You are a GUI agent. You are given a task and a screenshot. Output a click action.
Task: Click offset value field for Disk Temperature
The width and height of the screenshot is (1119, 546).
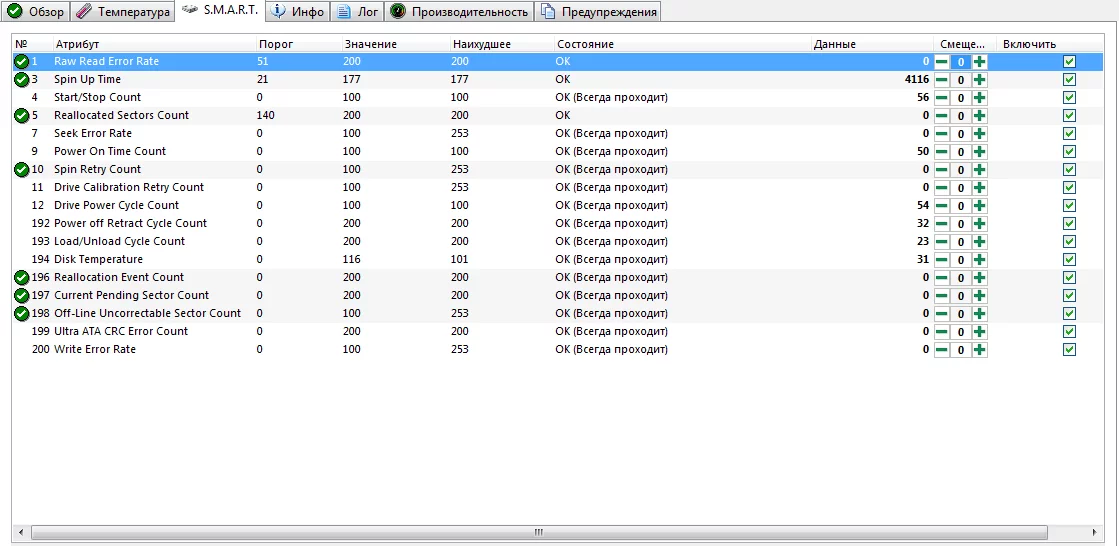tap(961, 260)
